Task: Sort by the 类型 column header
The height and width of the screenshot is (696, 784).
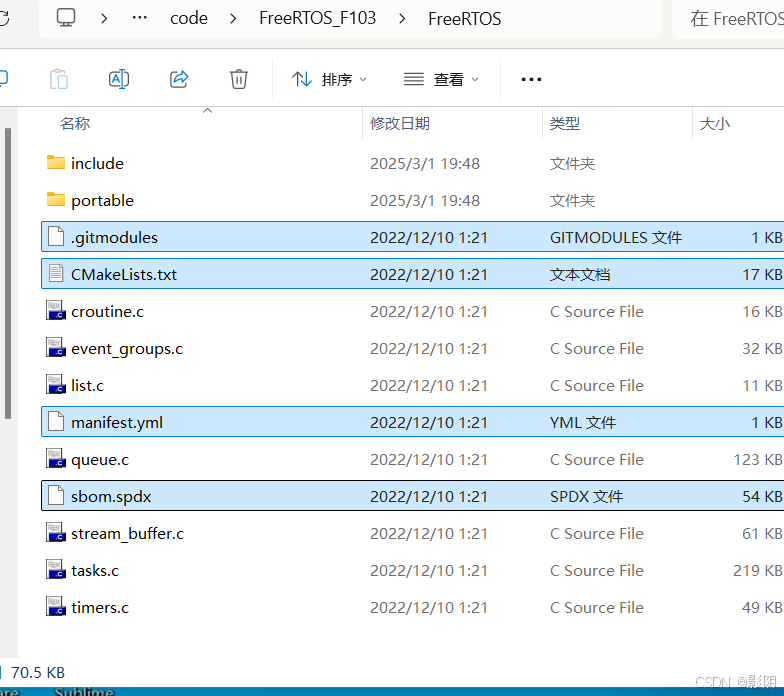Action: [x=565, y=124]
